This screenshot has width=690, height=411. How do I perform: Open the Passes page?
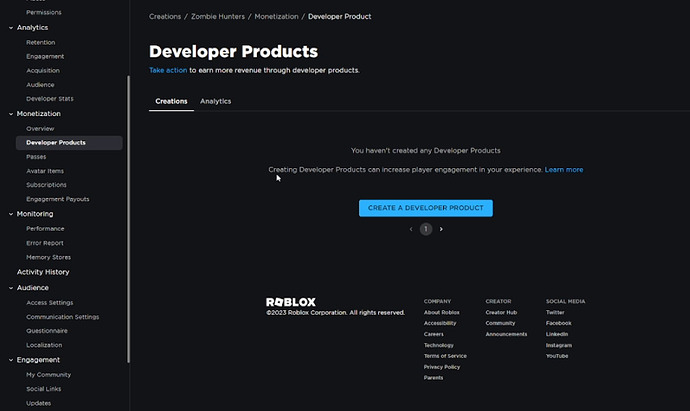click(x=36, y=157)
